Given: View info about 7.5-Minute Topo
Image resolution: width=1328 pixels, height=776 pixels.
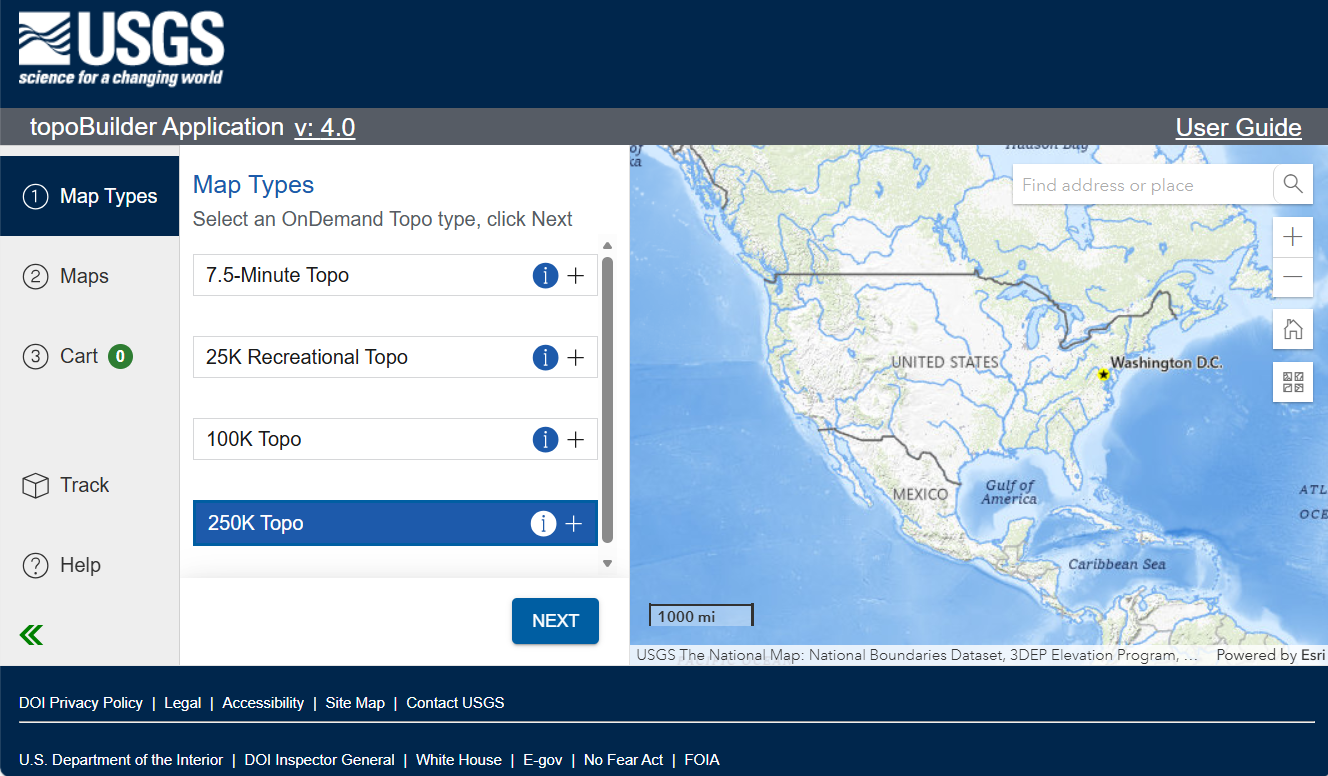Looking at the screenshot, I should tap(545, 275).
